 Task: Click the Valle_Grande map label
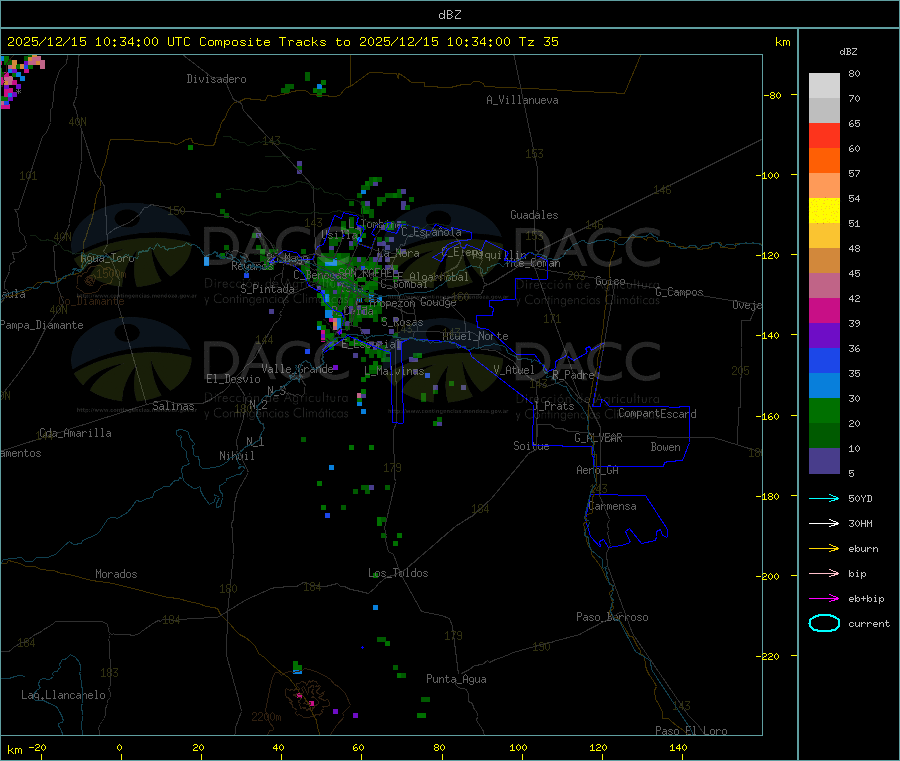coord(297,369)
